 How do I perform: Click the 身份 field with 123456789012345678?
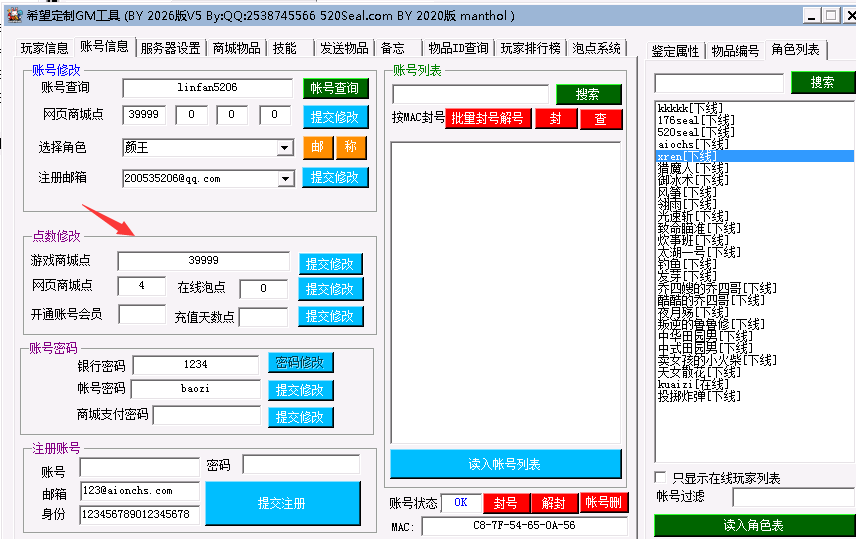(x=140, y=514)
